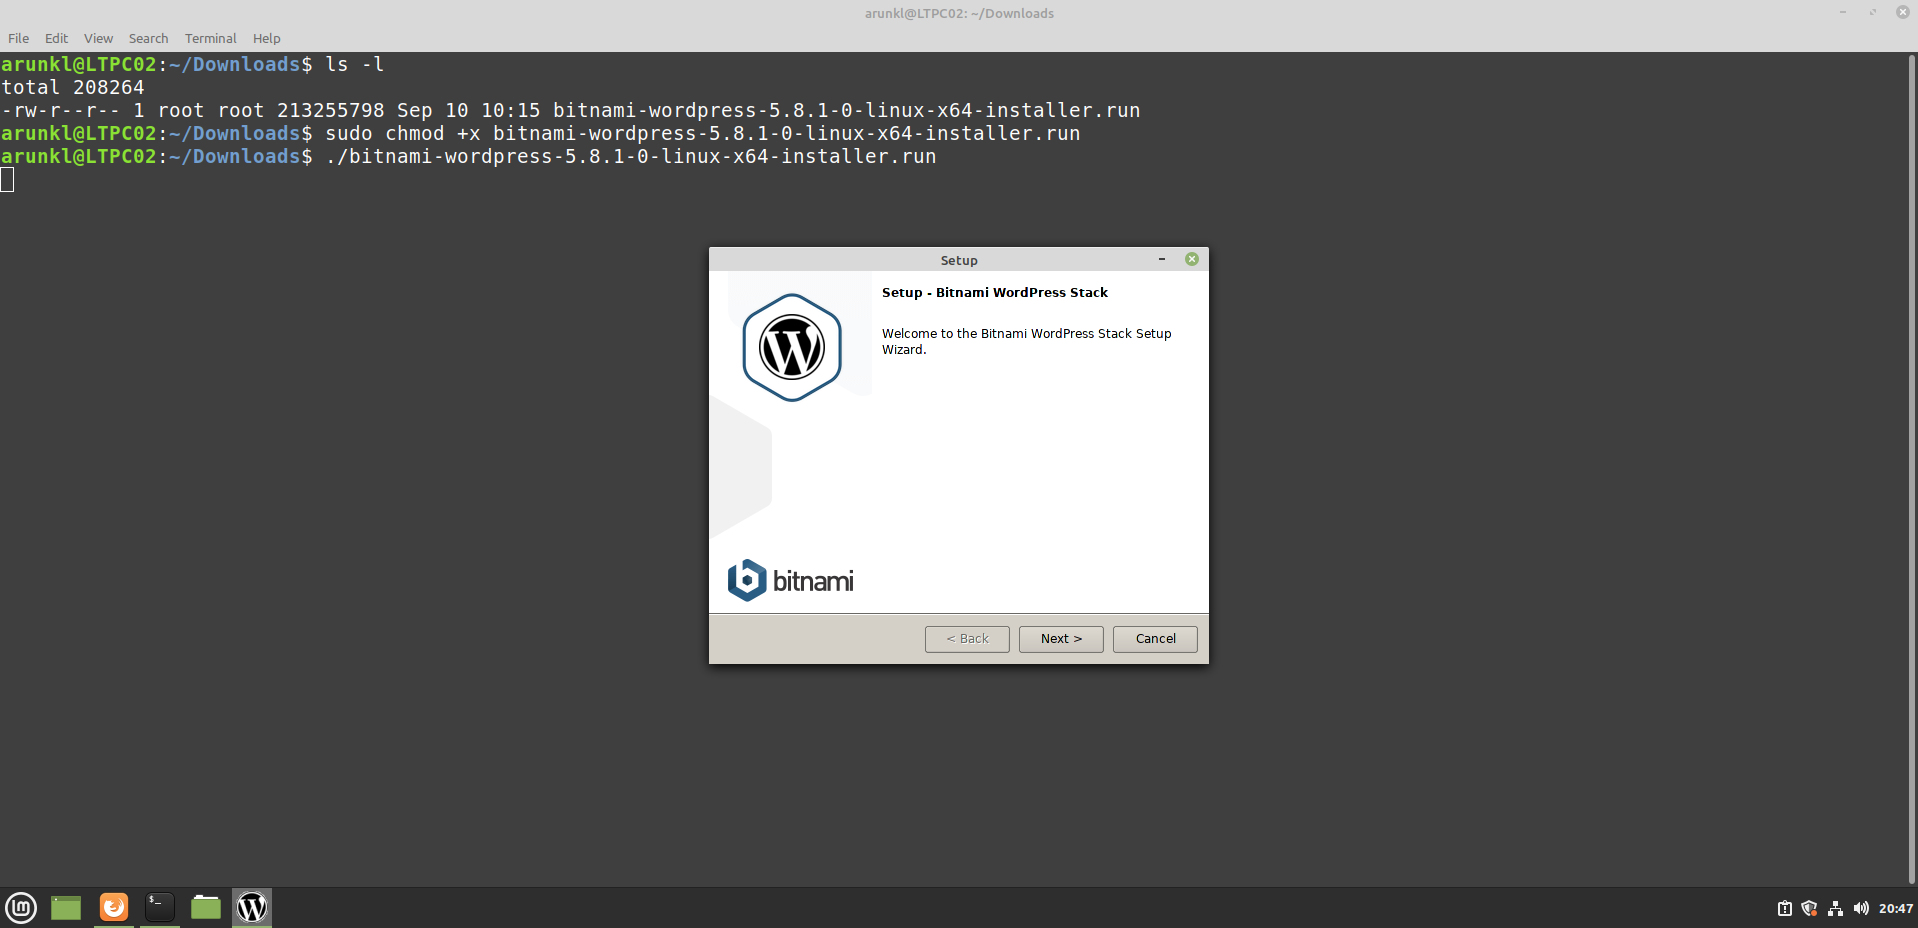1918x928 pixels.
Task: Click the 'total 208264' terminal line
Action: [x=73, y=88]
